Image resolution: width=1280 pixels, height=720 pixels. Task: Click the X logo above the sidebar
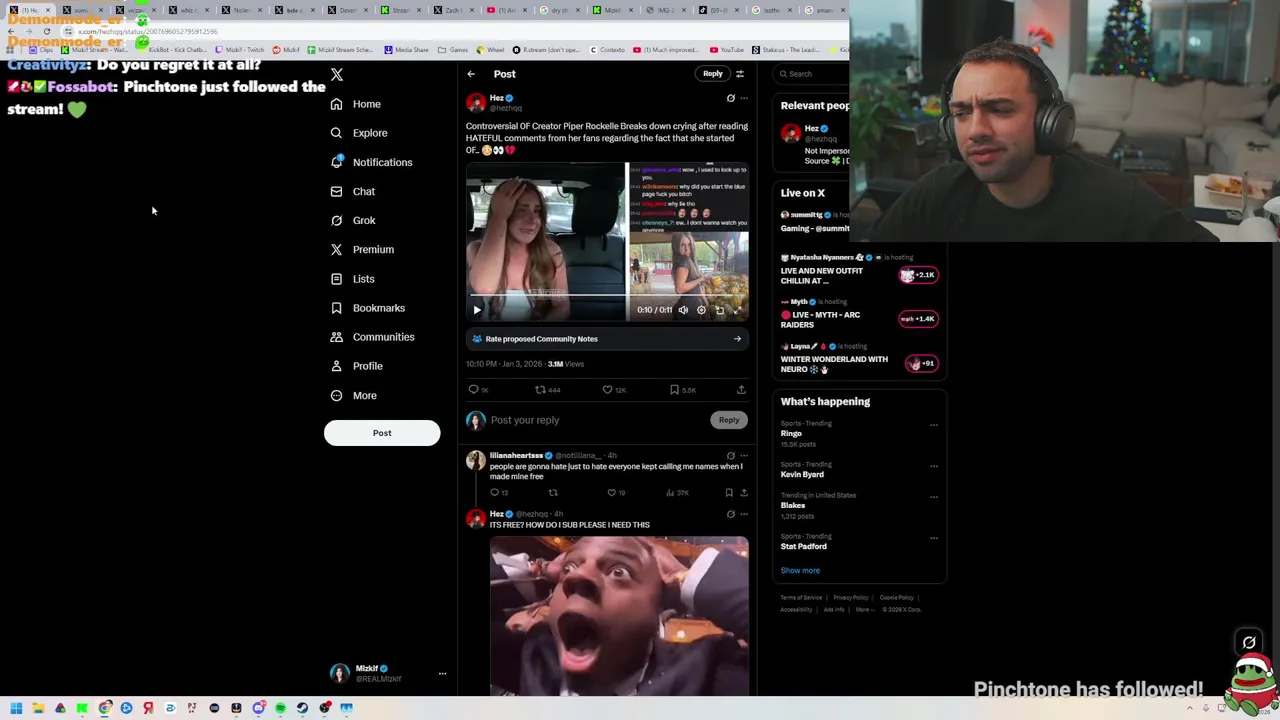click(337, 75)
